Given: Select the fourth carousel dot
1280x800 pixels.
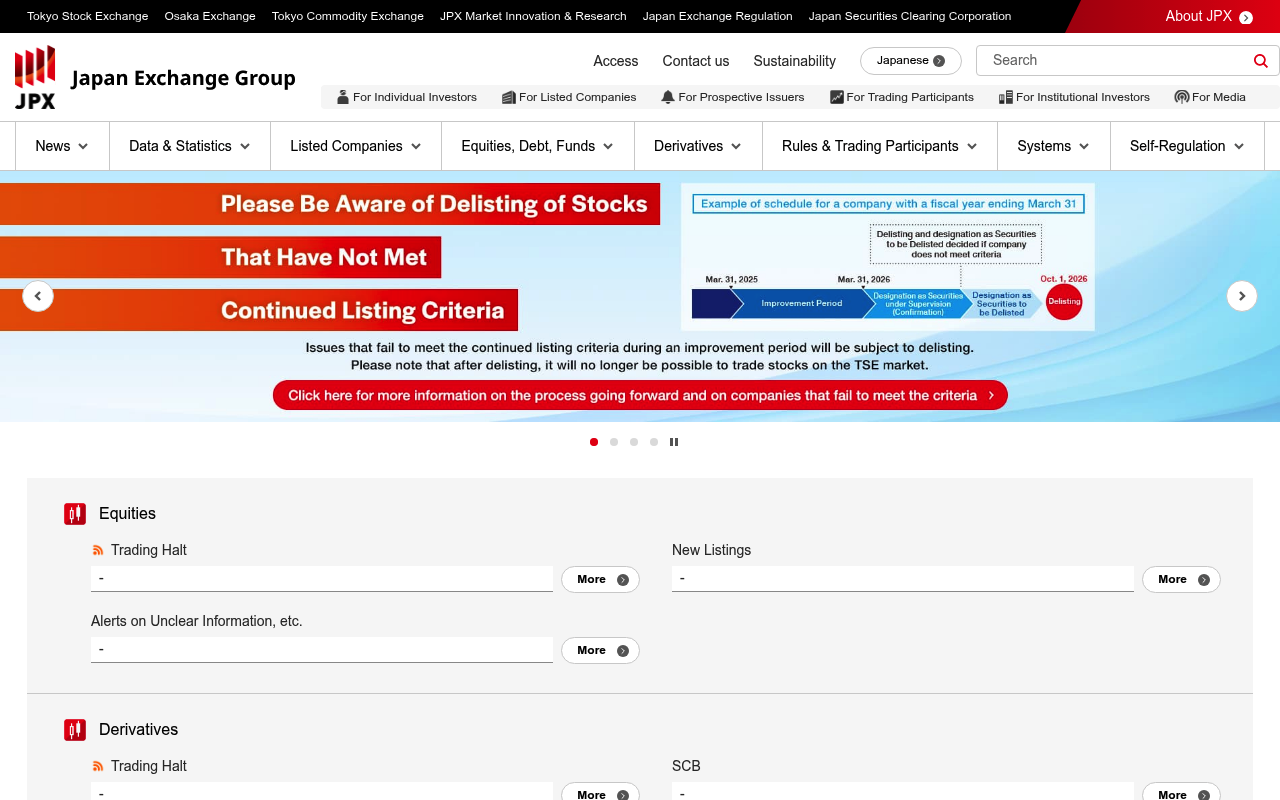Looking at the screenshot, I should tap(654, 442).
